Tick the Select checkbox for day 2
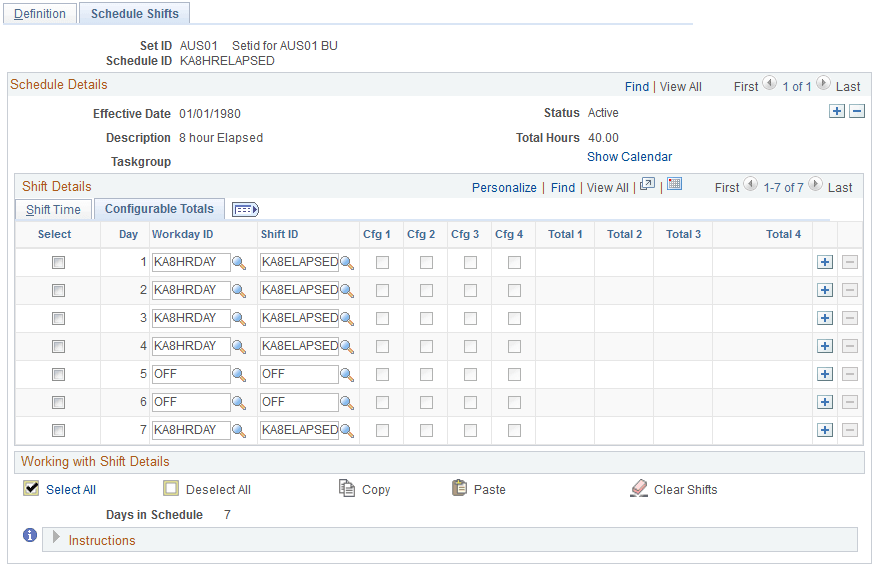 tap(58, 290)
